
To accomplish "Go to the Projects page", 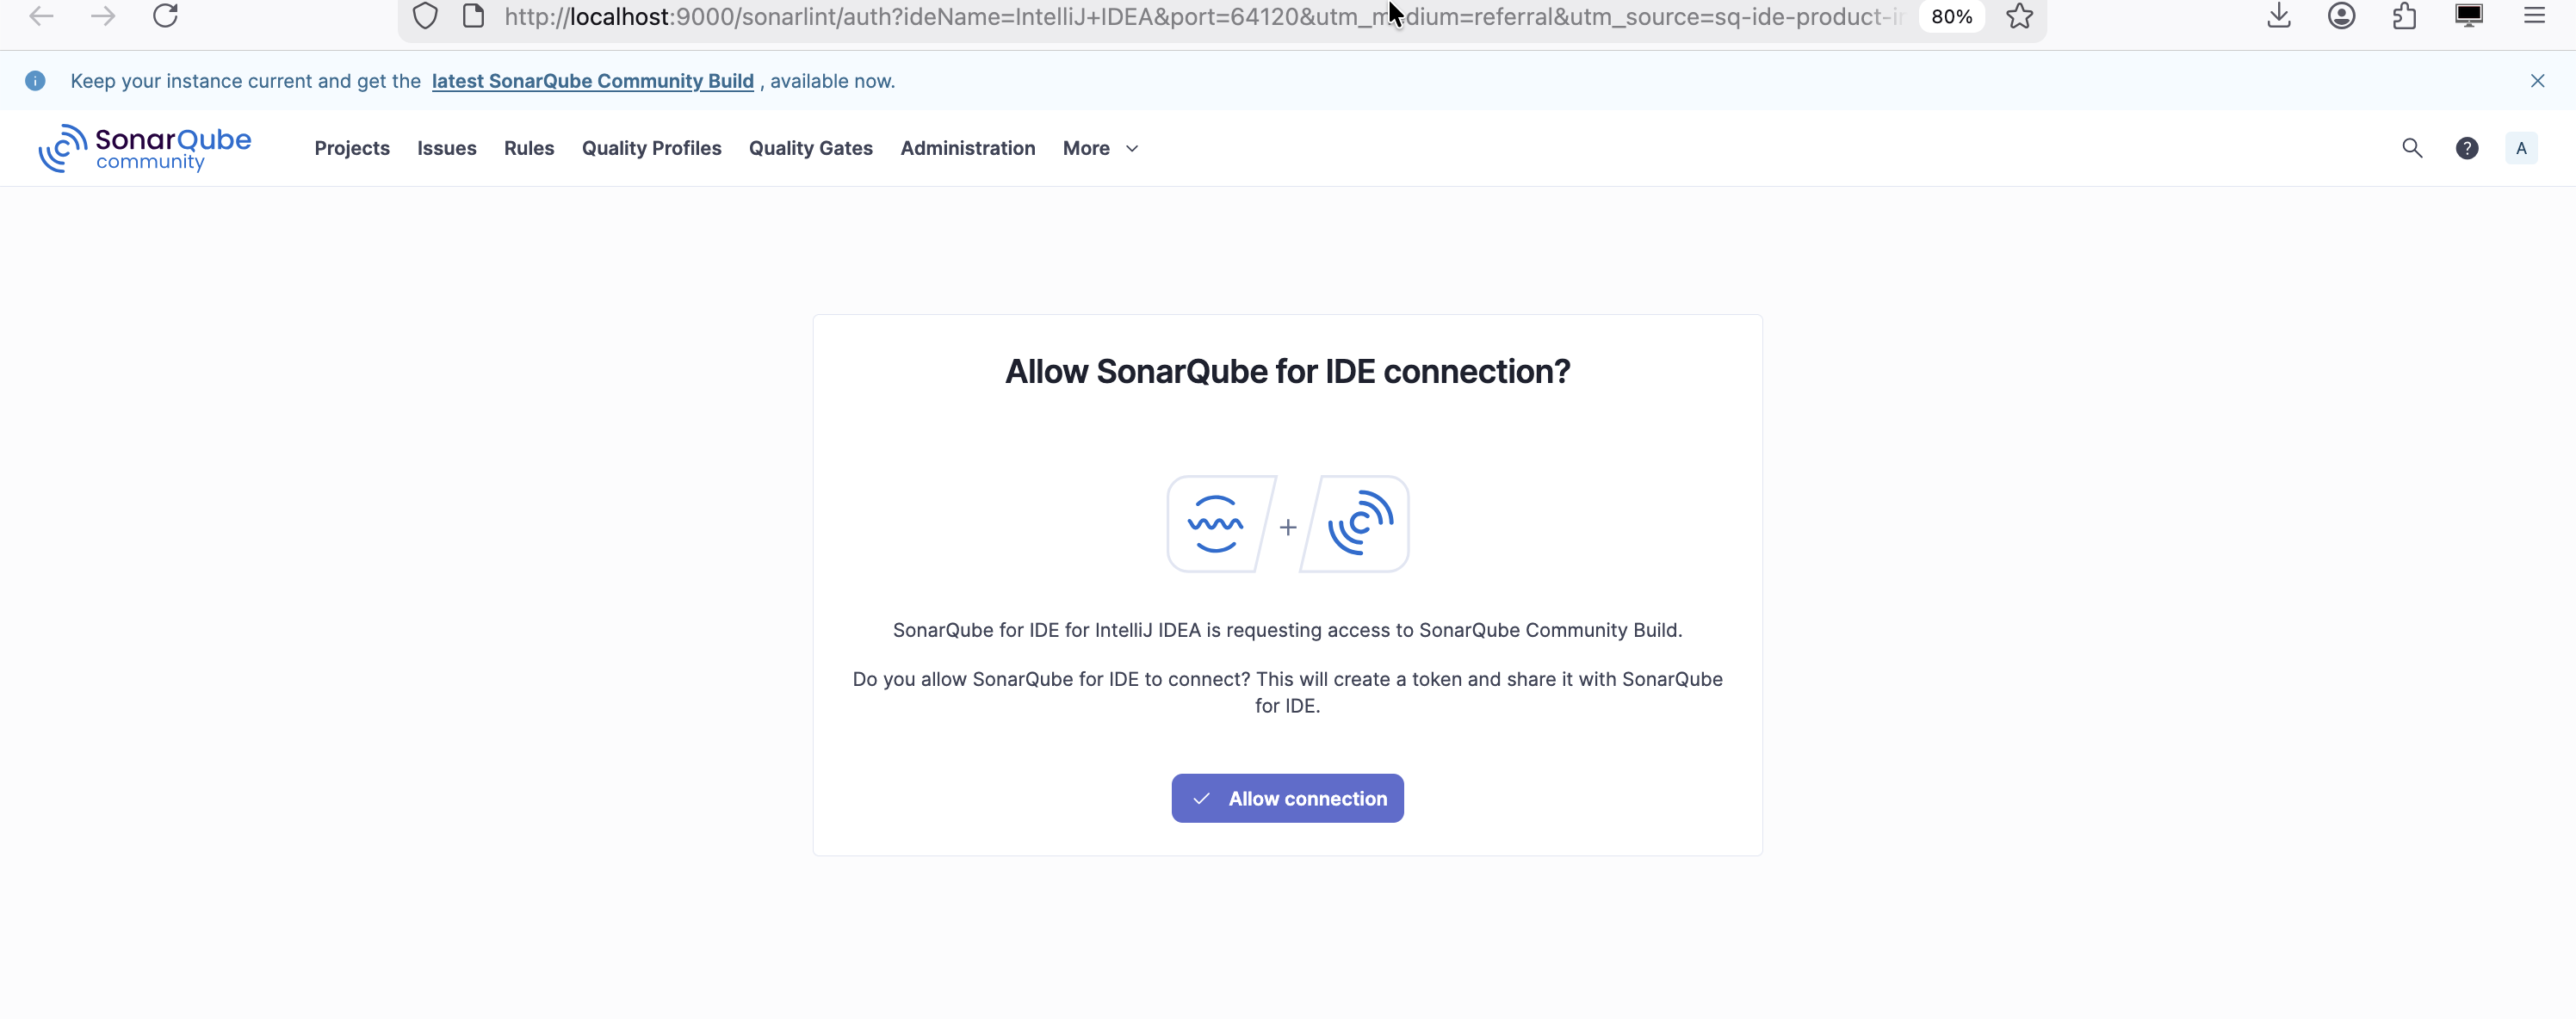I will [x=352, y=148].
